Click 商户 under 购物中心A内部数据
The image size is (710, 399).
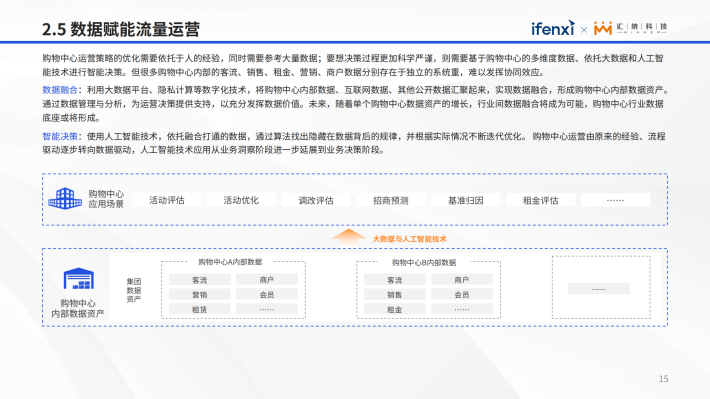coord(267,280)
